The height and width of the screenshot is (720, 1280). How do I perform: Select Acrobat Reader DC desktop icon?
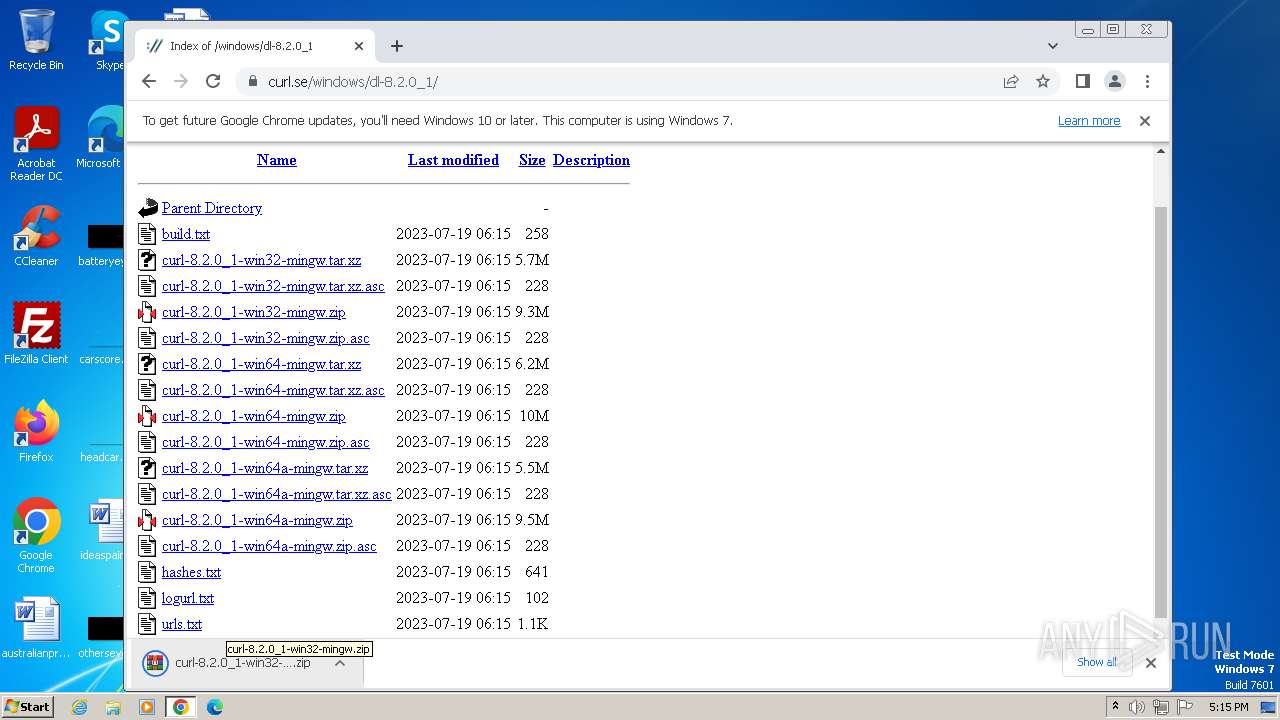click(36, 144)
